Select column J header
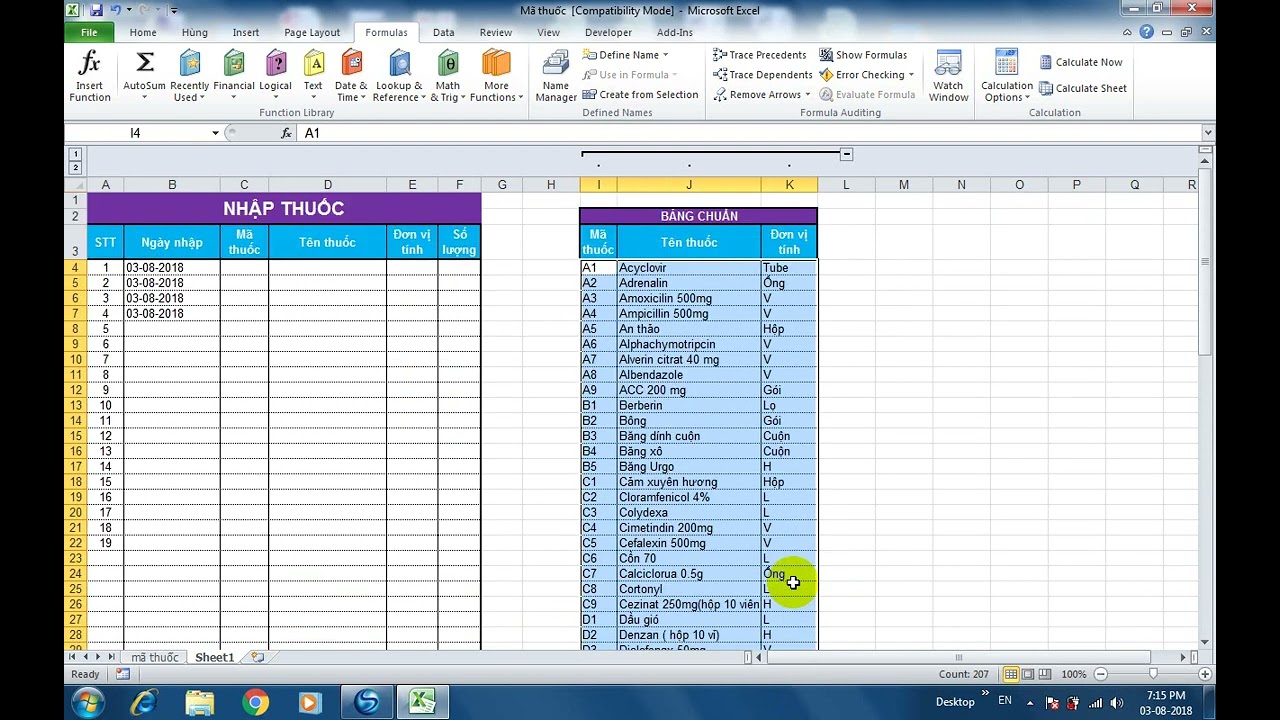 pos(689,184)
